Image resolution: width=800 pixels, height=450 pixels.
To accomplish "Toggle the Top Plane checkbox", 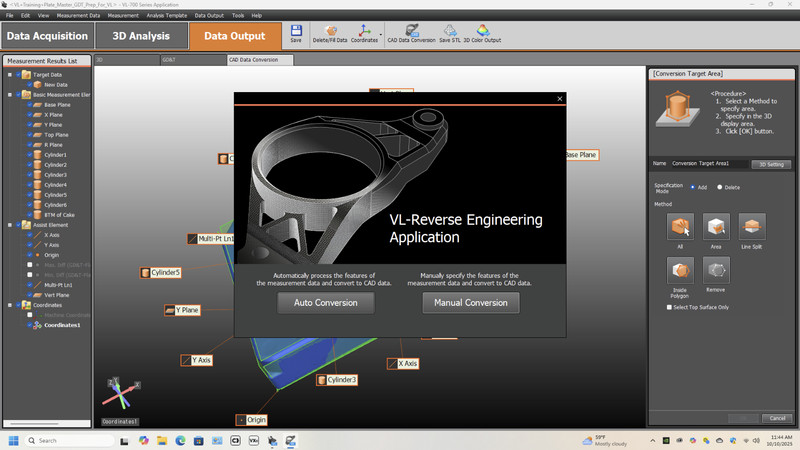I will [30, 135].
